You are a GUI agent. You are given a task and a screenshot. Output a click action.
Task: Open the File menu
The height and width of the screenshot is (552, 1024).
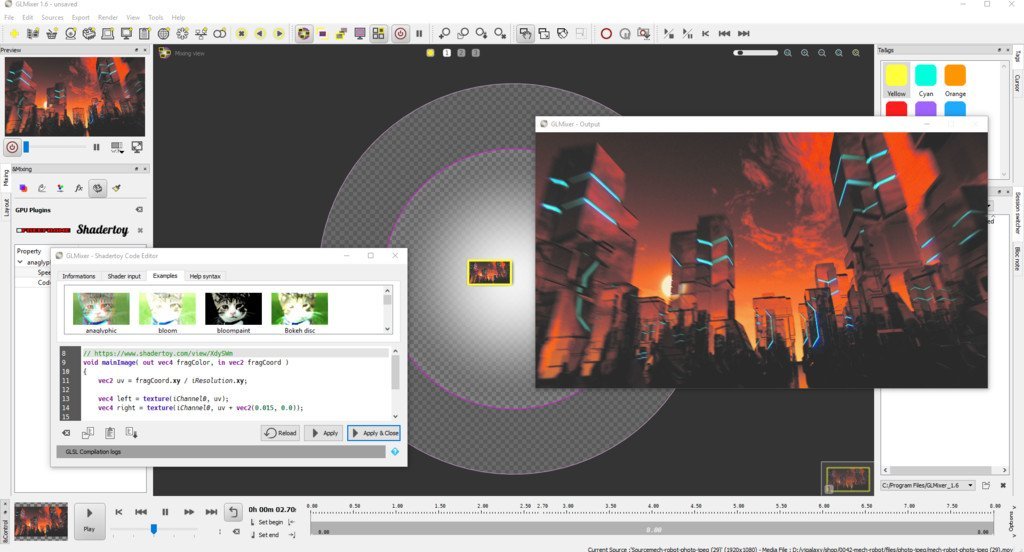pyautogui.click(x=9, y=18)
